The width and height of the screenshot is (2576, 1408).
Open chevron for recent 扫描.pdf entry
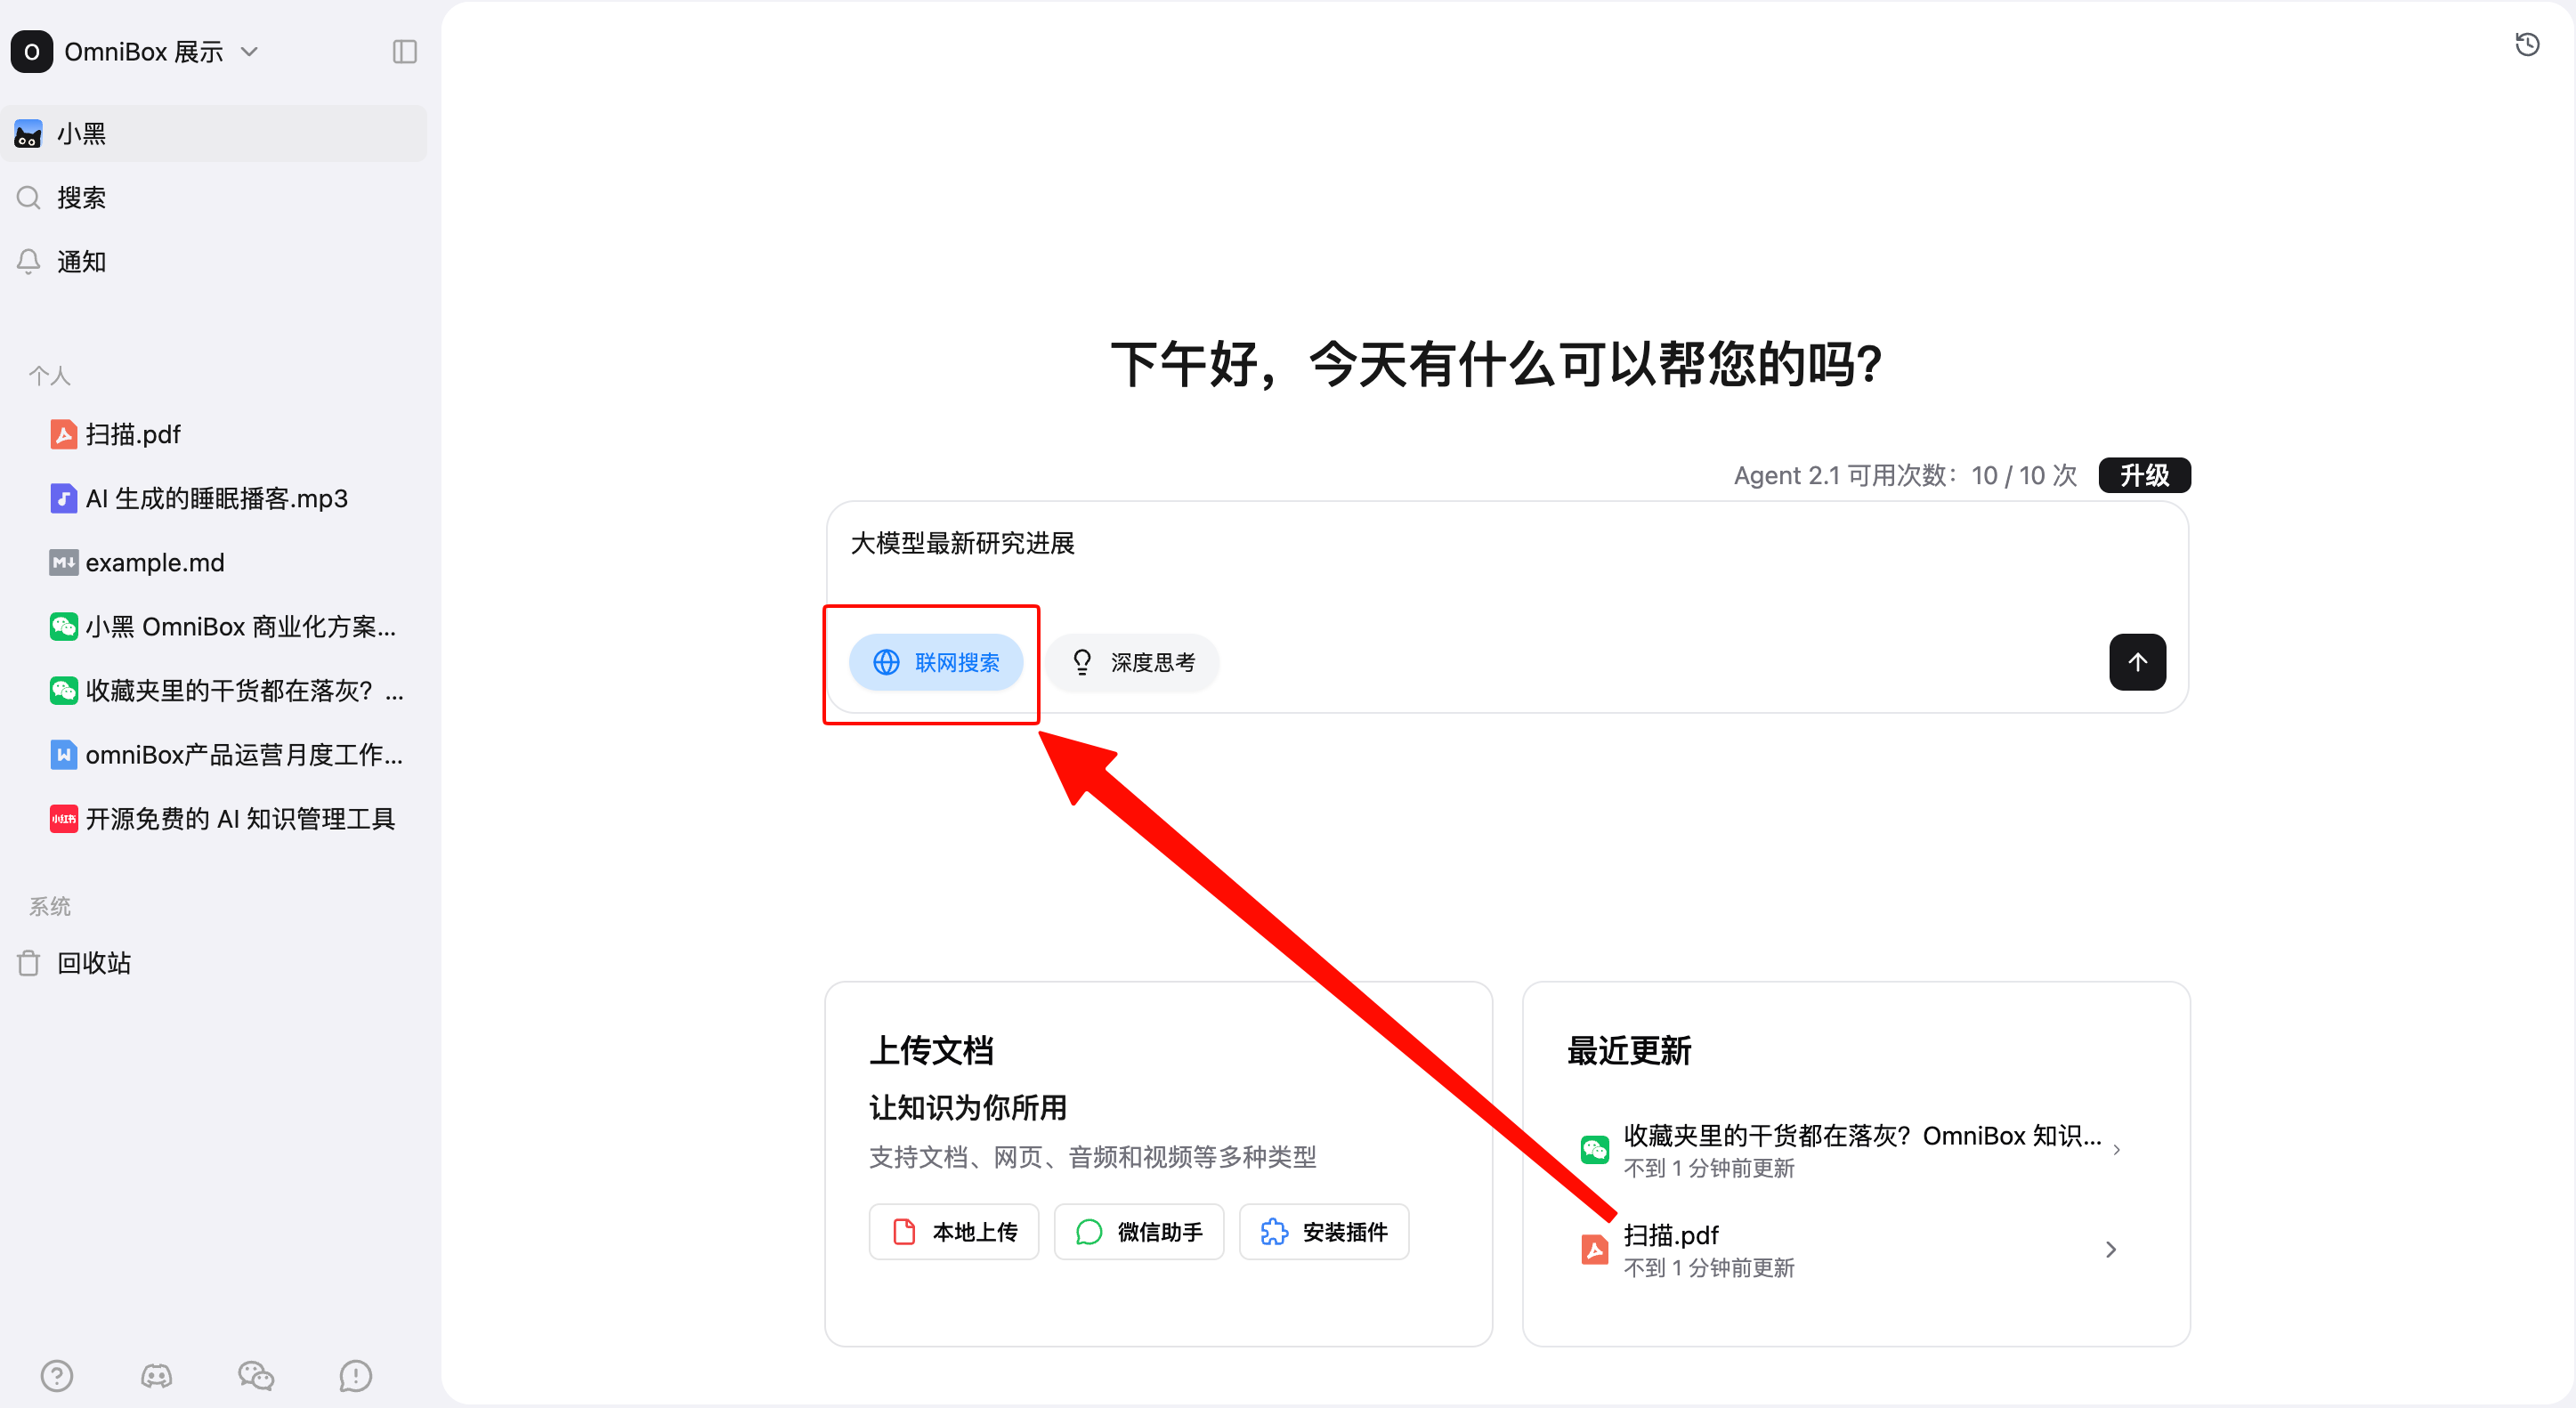[x=2110, y=1249]
